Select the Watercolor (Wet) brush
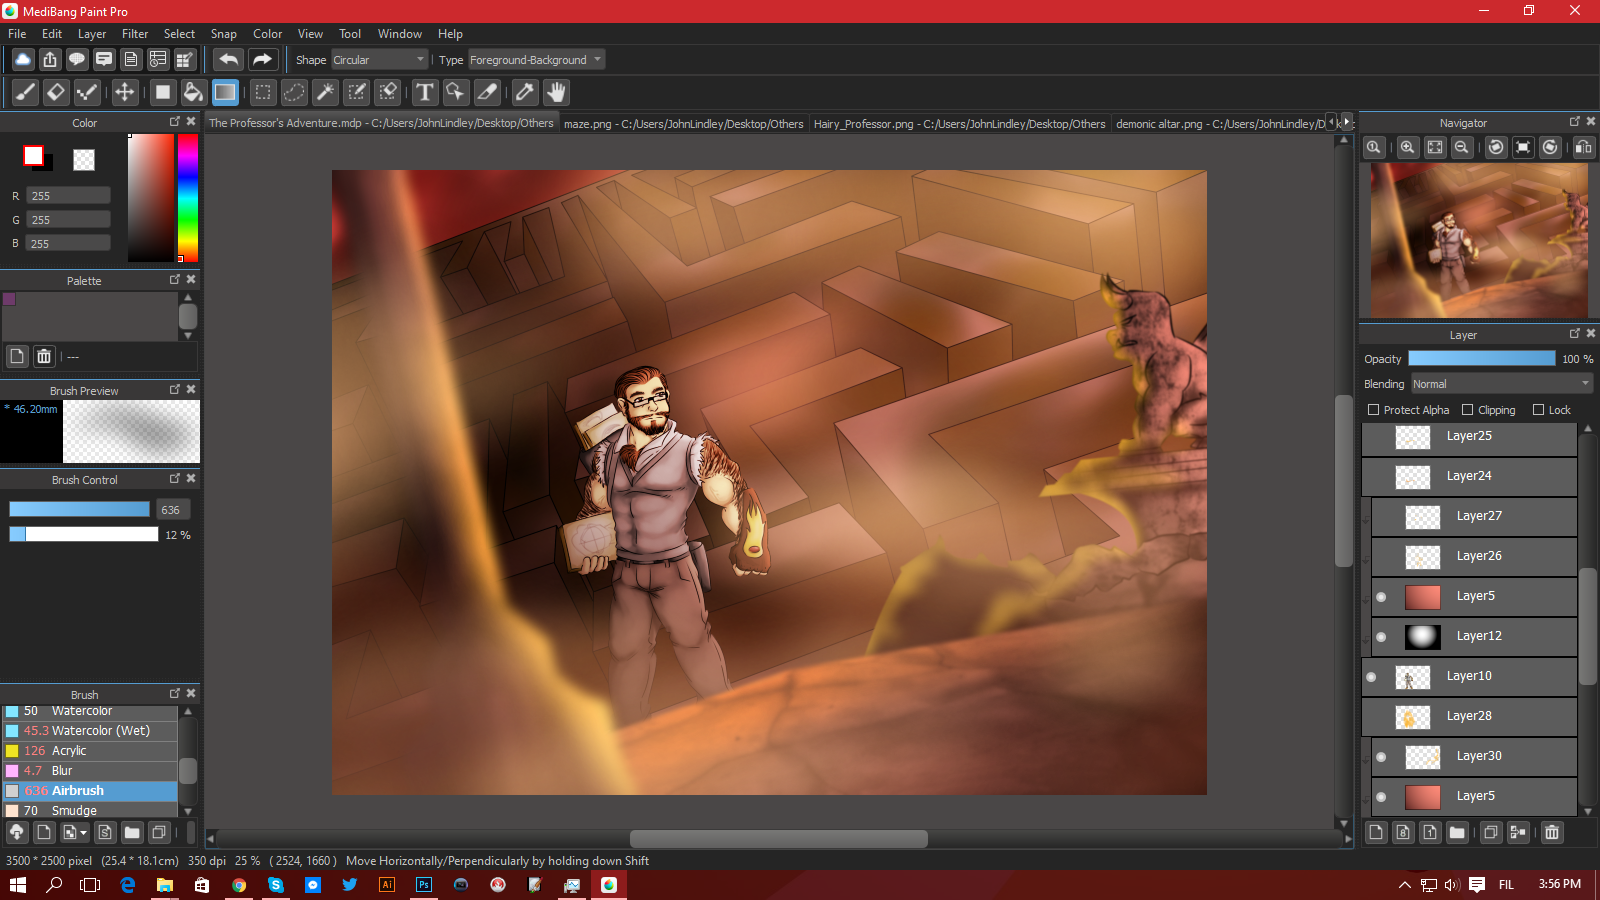Image resolution: width=1600 pixels, height=900 pixels. coord(90,731)
